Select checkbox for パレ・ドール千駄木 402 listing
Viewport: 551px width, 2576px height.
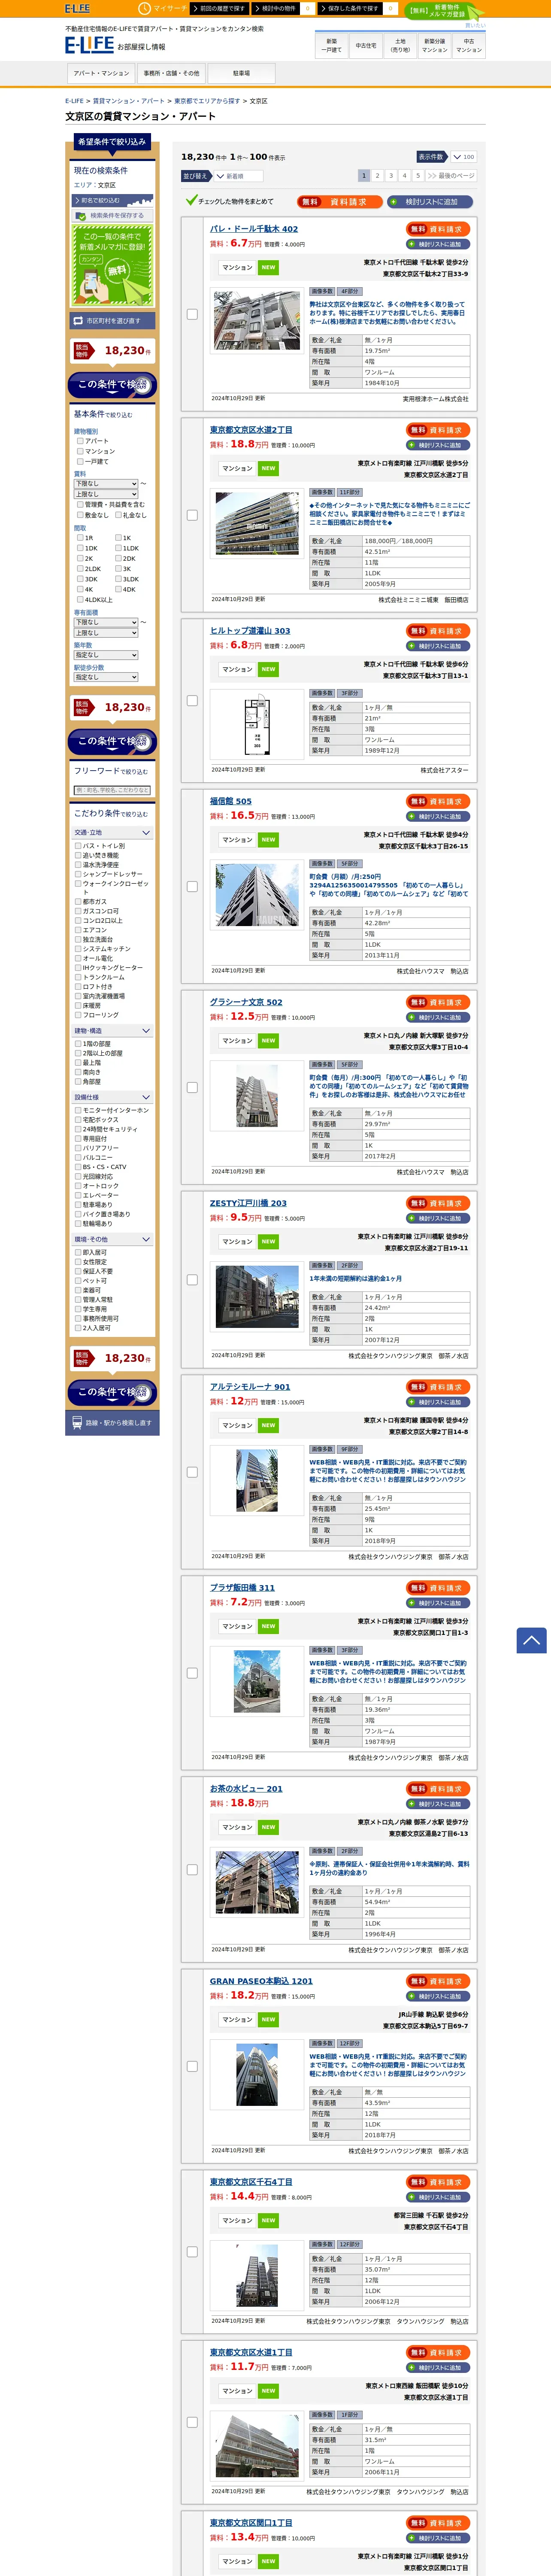[x=192, y=314]
